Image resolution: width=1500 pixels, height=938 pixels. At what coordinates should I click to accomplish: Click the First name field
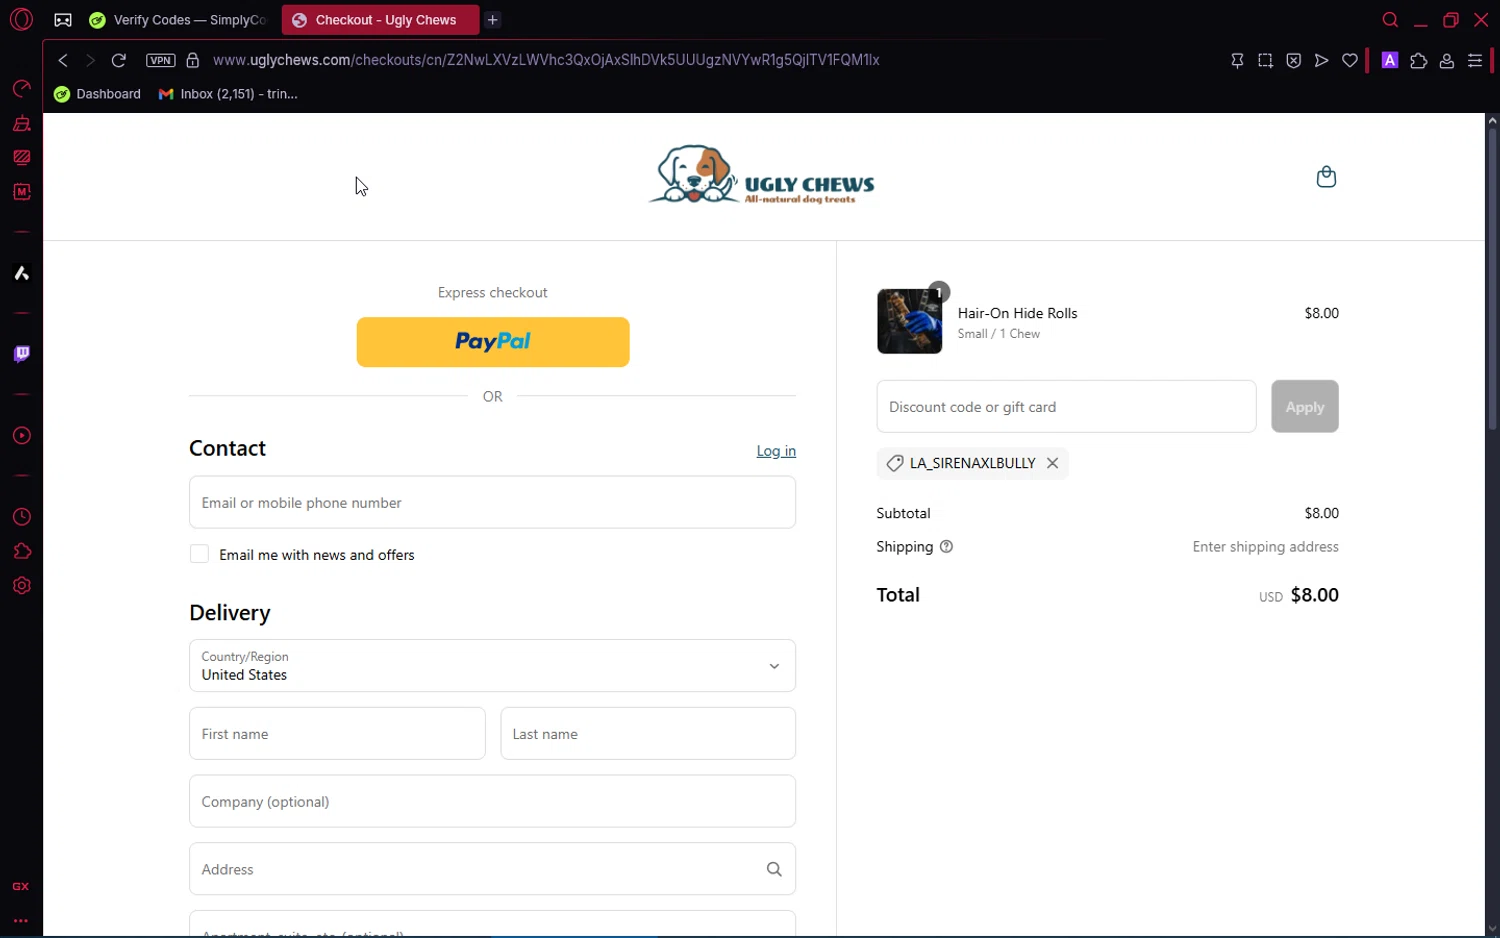pyautogui.click(x=337, y=734)
